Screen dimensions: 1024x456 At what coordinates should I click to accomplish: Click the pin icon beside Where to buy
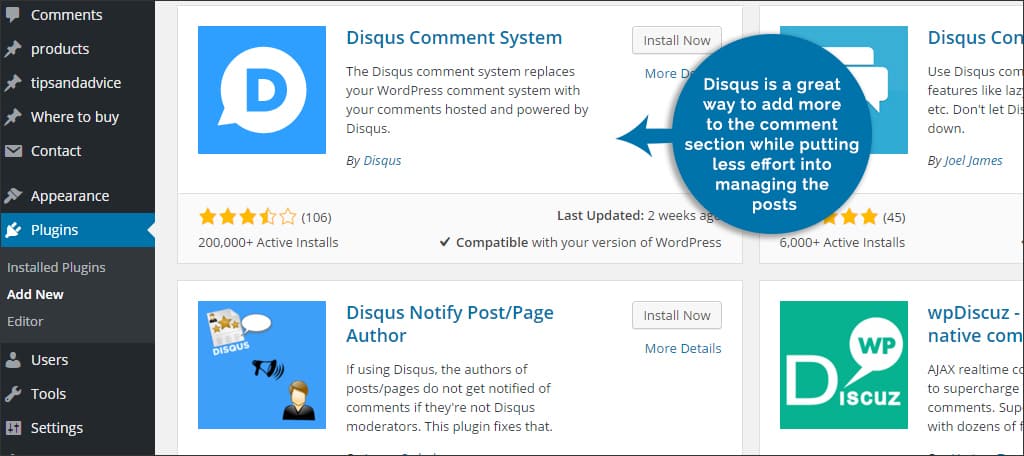pyautogui.click(x=13, y=117)
